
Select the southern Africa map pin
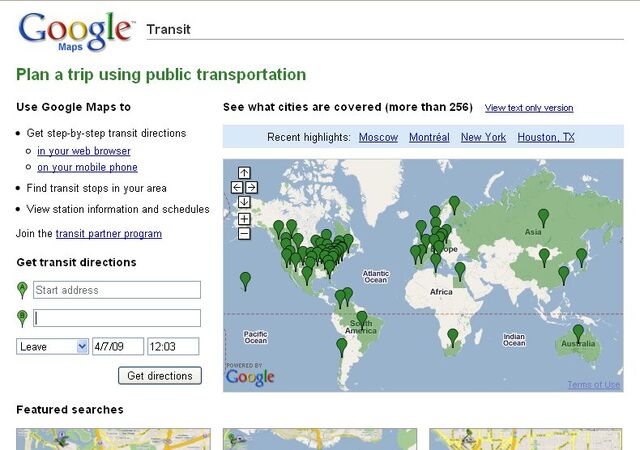coord(453,338)
